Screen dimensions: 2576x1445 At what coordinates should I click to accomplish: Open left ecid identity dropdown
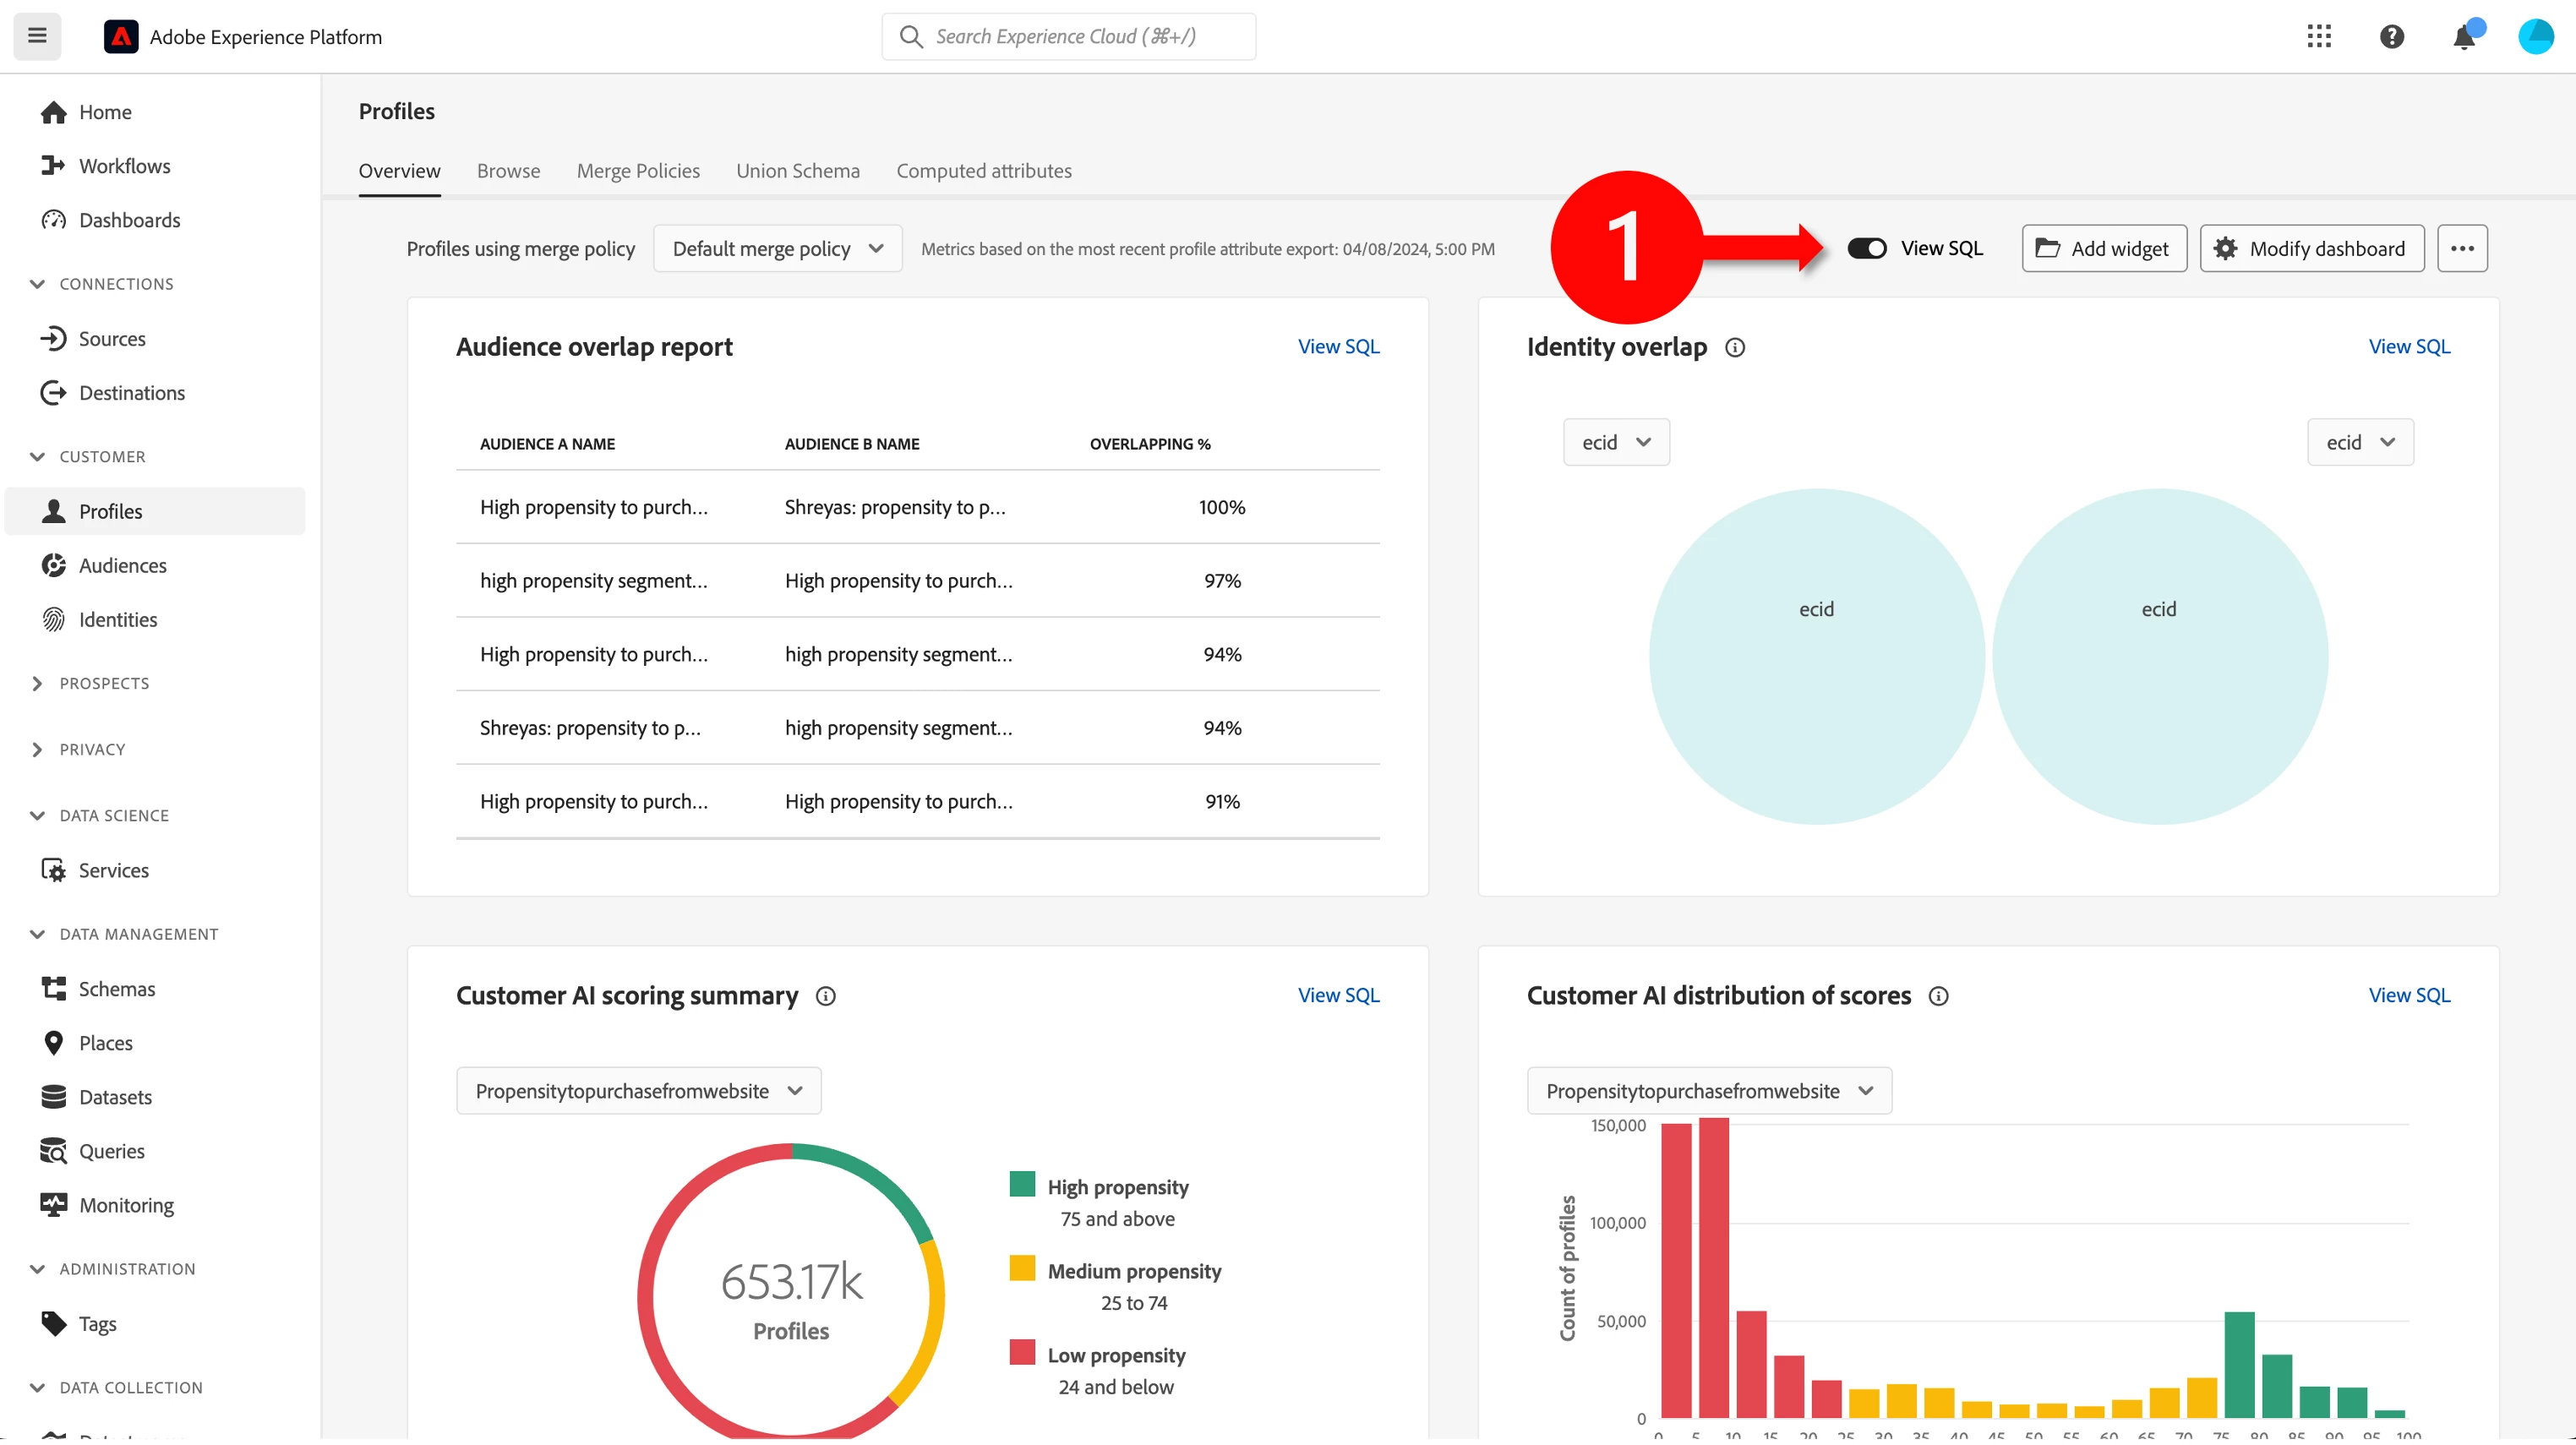click(1615, 442)
